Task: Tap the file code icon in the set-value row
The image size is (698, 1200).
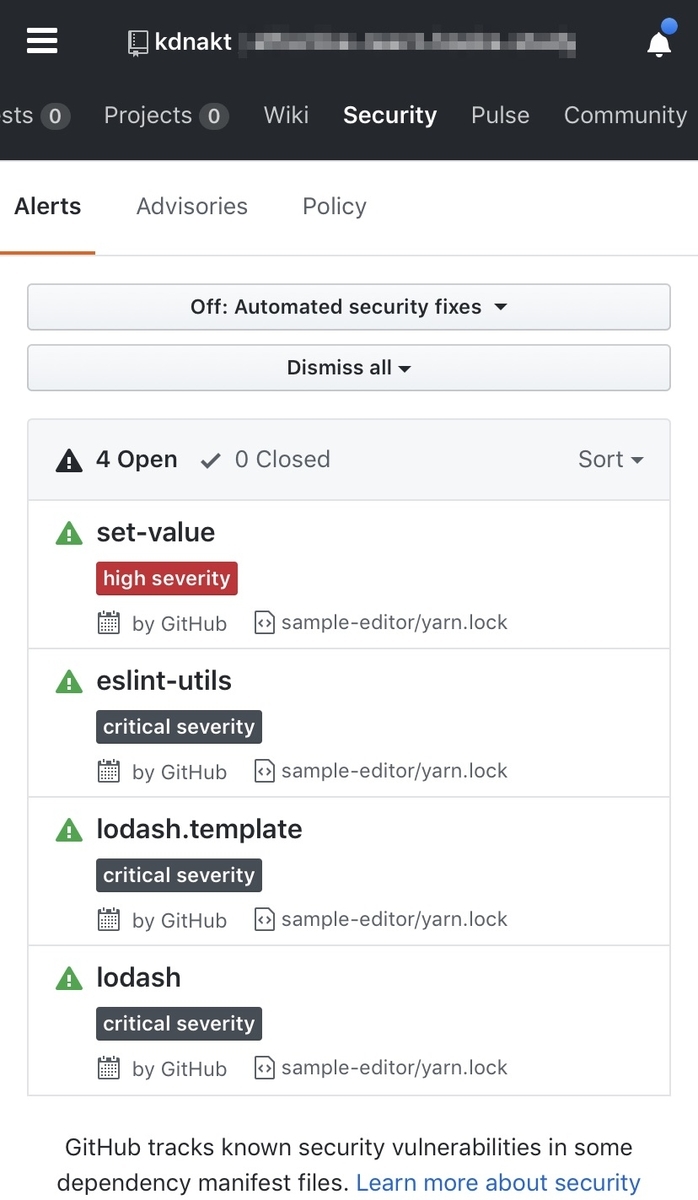Action: [x=264, y=623]
